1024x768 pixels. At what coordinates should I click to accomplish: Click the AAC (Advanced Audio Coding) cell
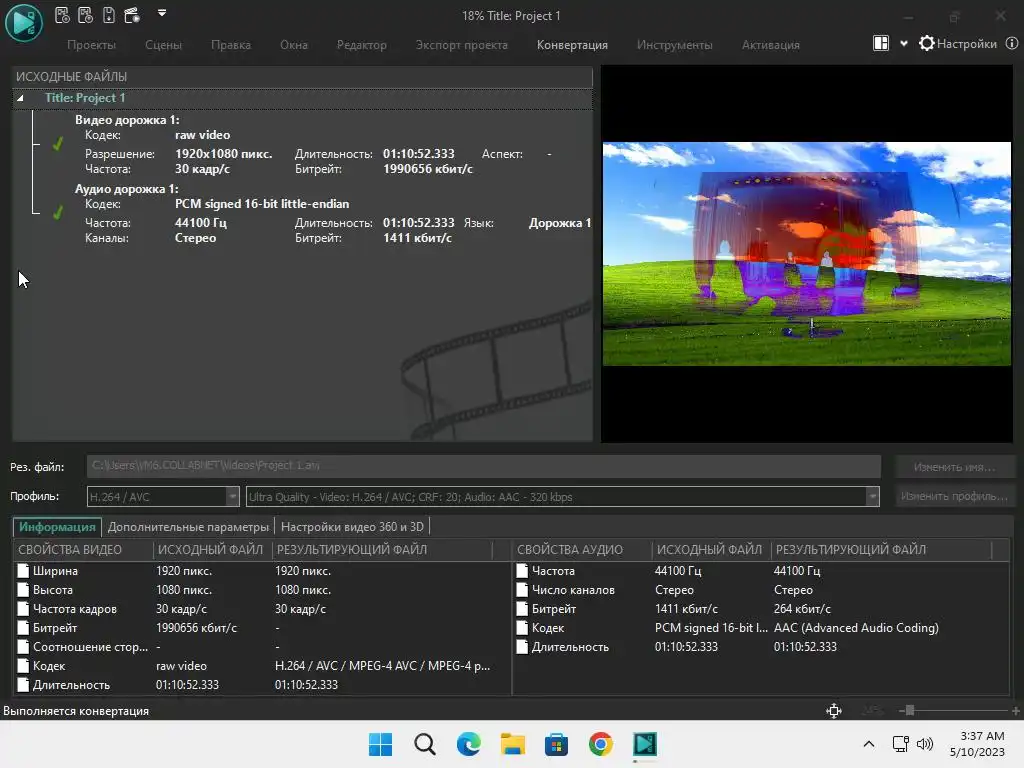[856, 628]
